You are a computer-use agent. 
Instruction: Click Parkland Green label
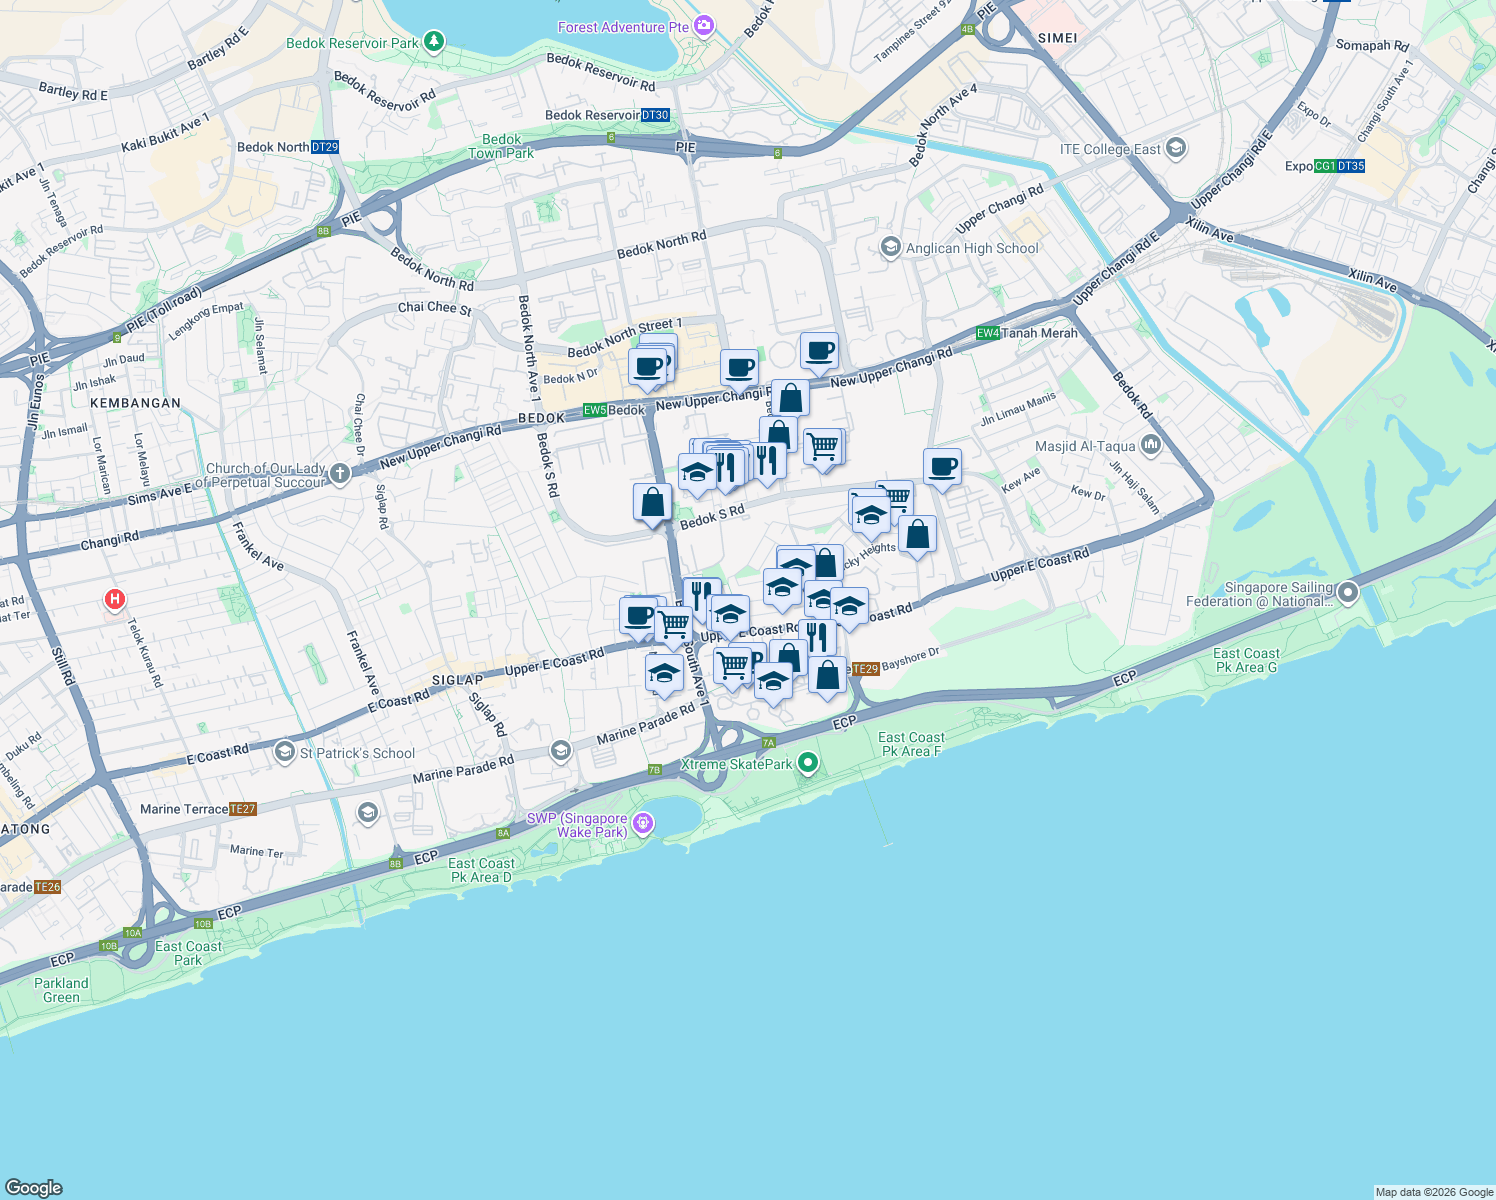61,990
